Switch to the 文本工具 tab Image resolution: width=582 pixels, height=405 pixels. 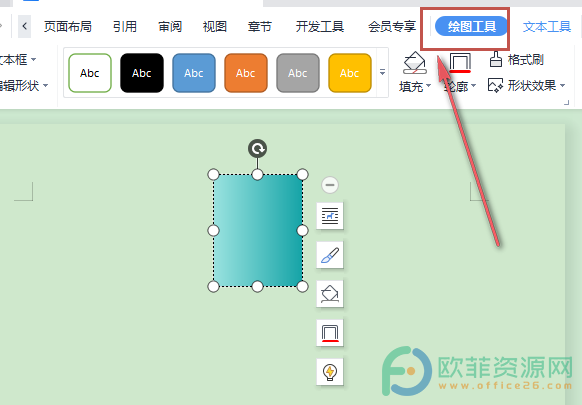547,26
